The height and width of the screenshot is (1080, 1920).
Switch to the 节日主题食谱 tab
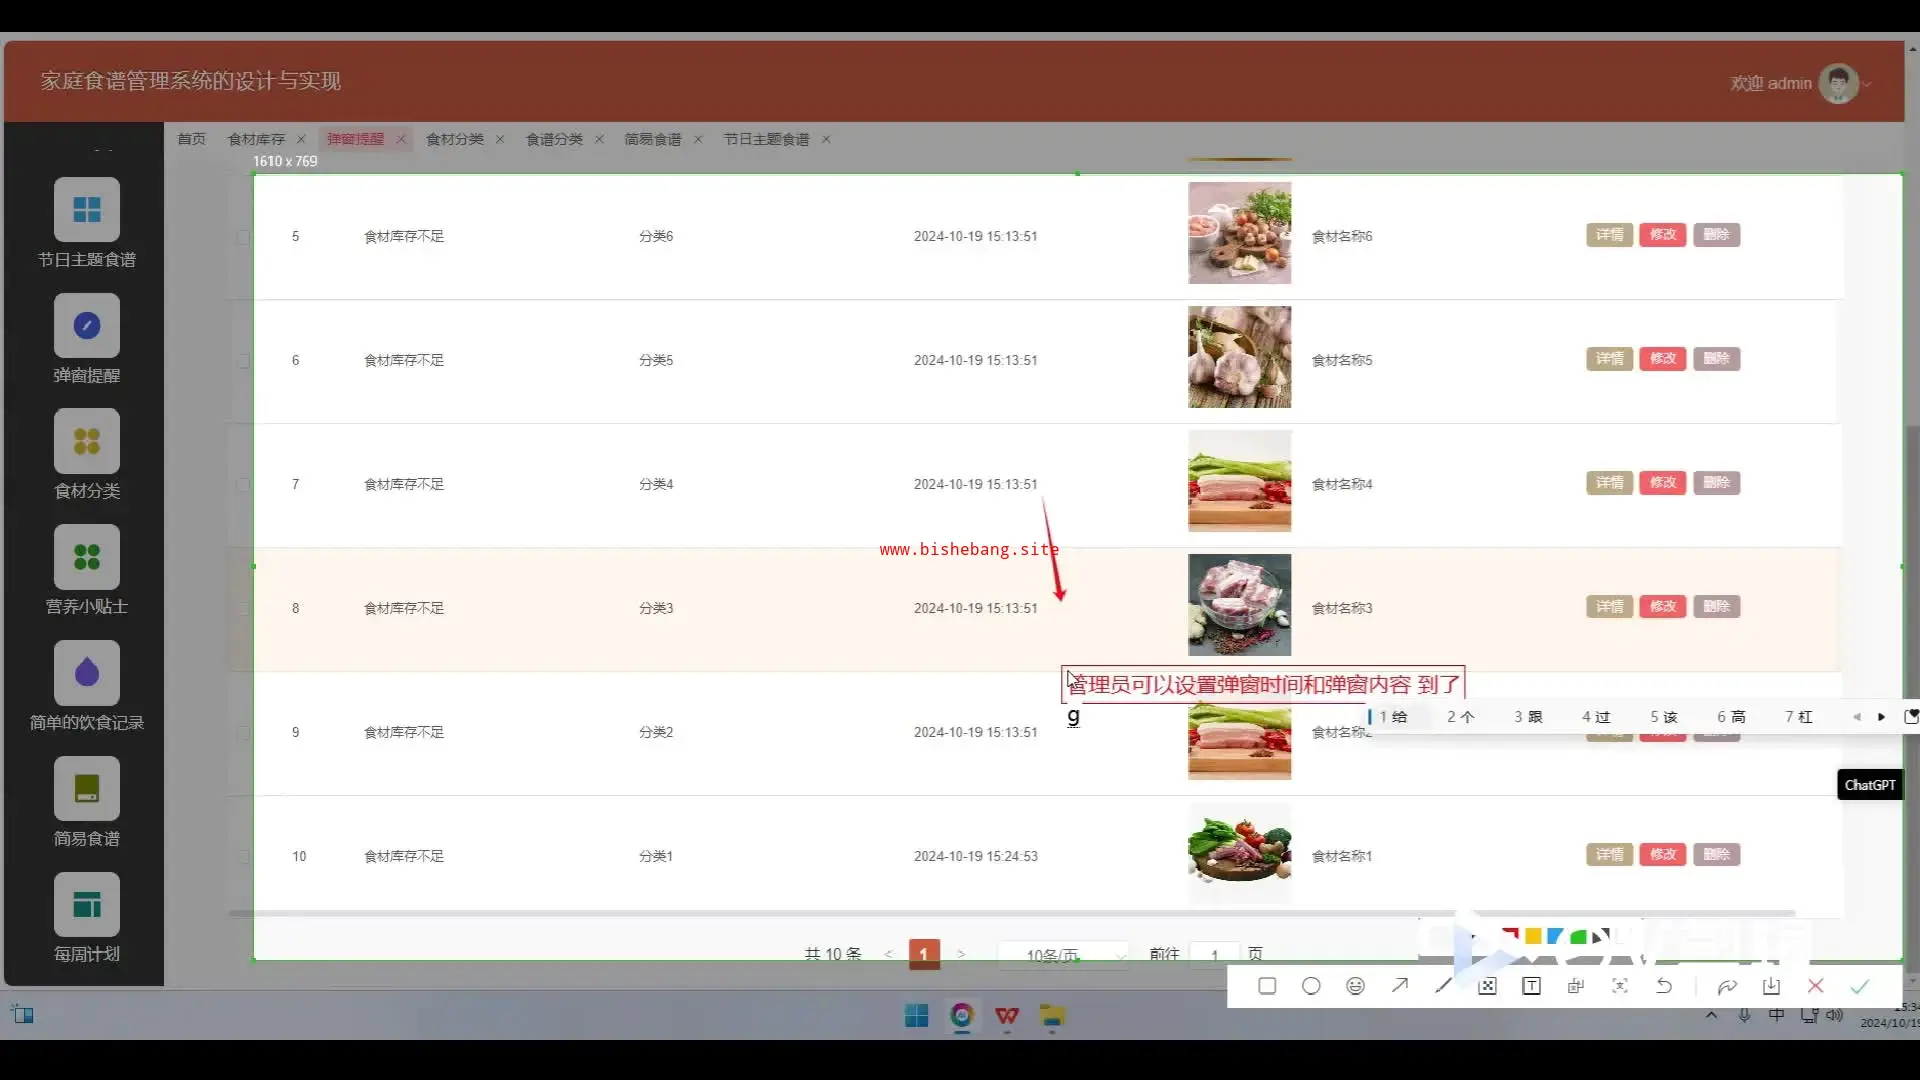coord(766,139)
